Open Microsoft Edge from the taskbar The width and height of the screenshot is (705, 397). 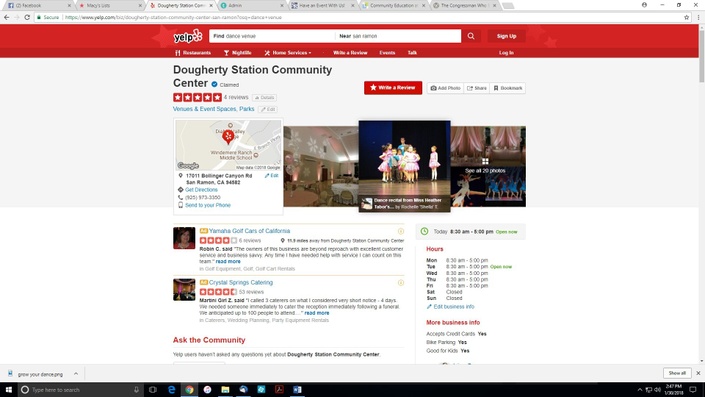coord(171,389)
